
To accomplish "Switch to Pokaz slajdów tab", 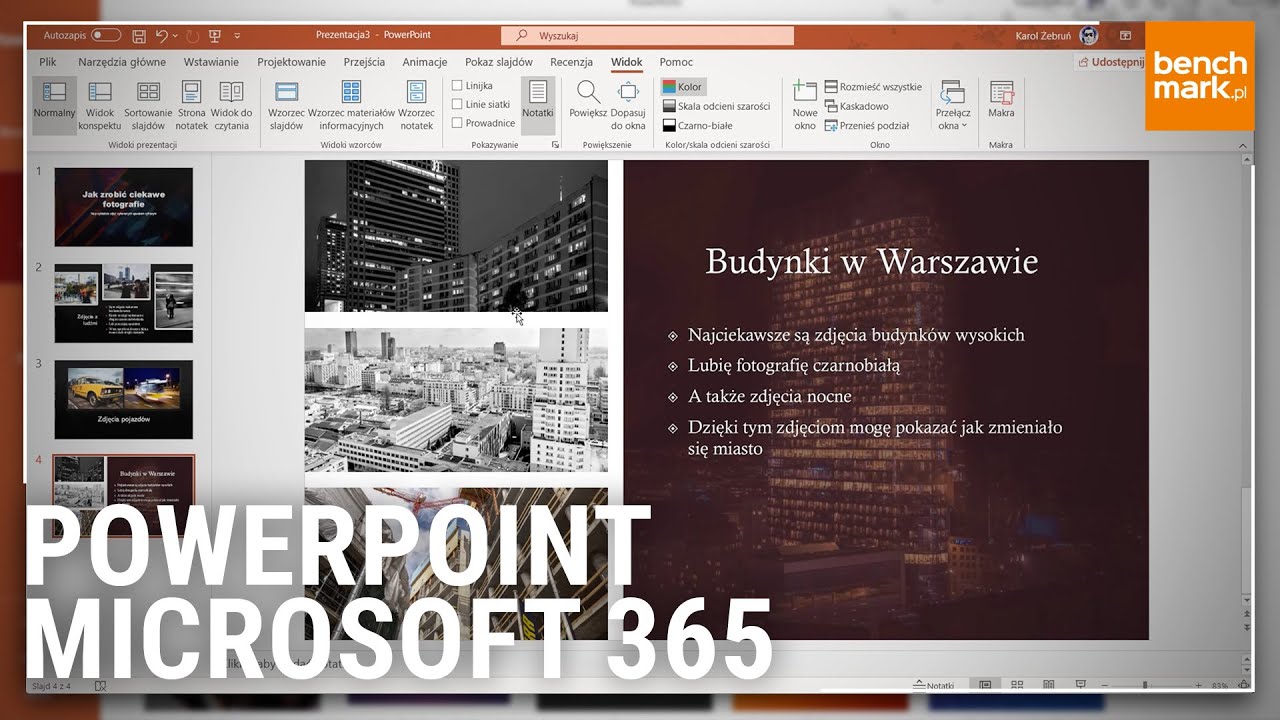I will (499, 62).
